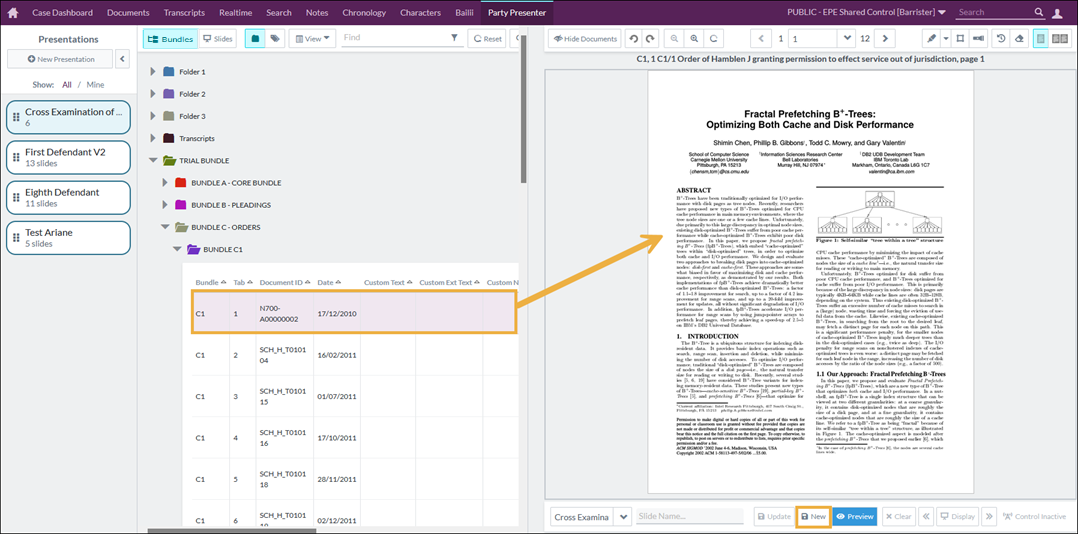Select the rectangle area tool
The width and height of the screenshot is (1078, 534).
pos(960,38)
